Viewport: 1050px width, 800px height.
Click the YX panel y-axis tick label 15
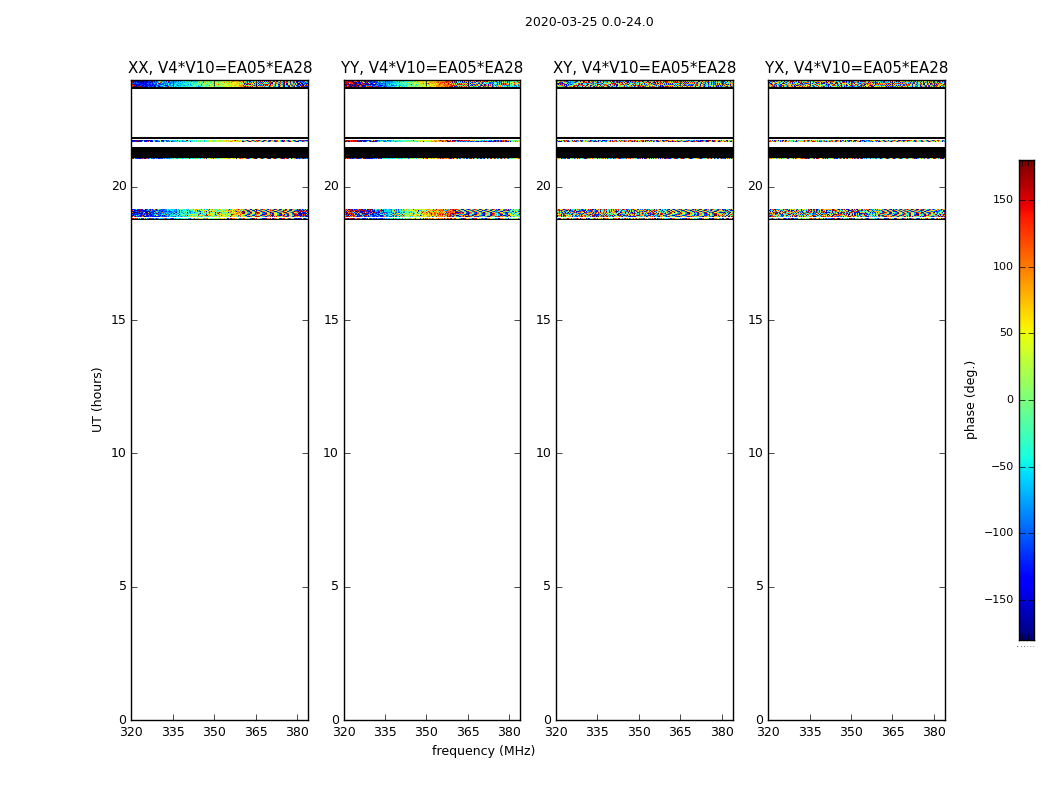[755, 320]
